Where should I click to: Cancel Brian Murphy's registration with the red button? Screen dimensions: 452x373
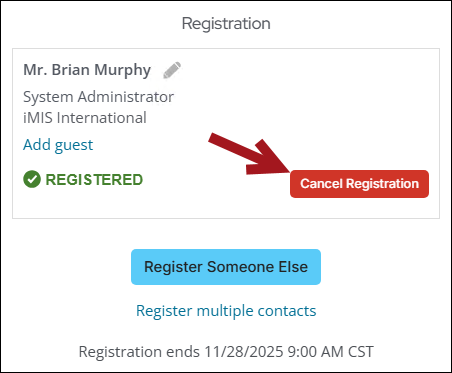point(359,184)
